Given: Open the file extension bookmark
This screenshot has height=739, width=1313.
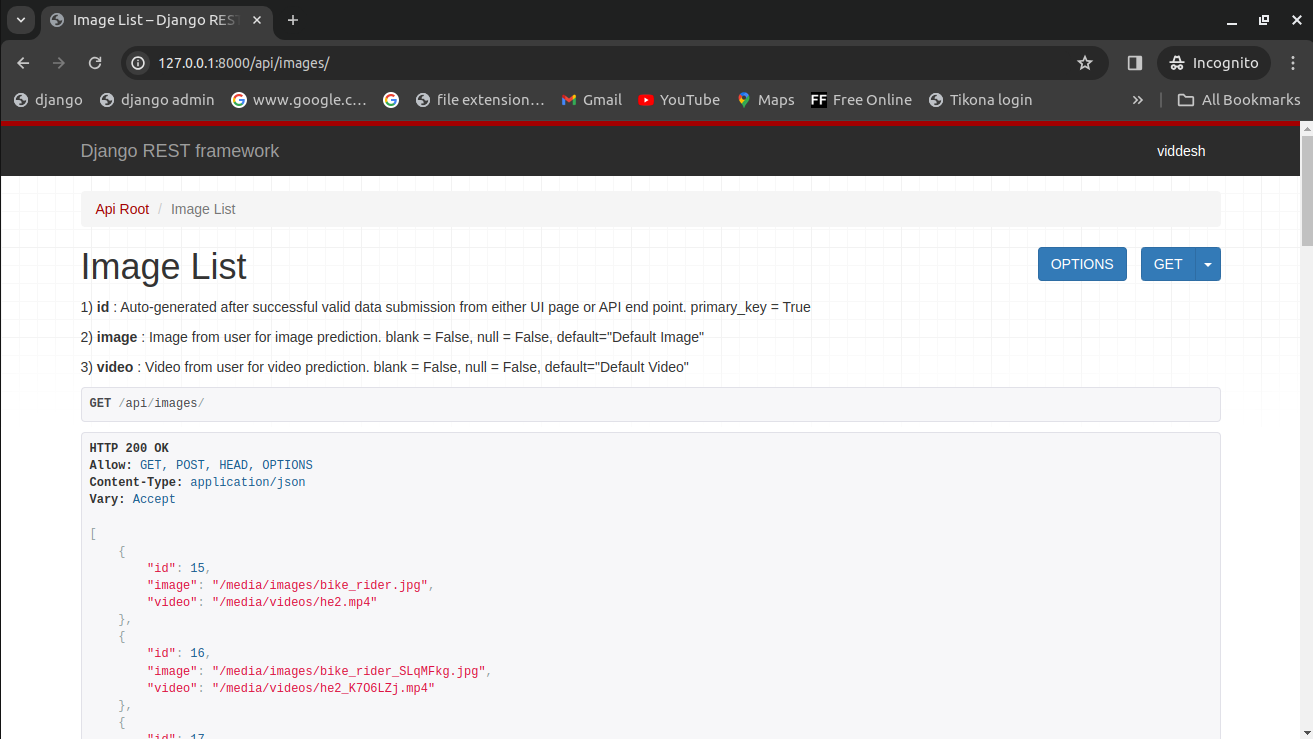Looking at the screenshot, I should [x=480, y=100].
